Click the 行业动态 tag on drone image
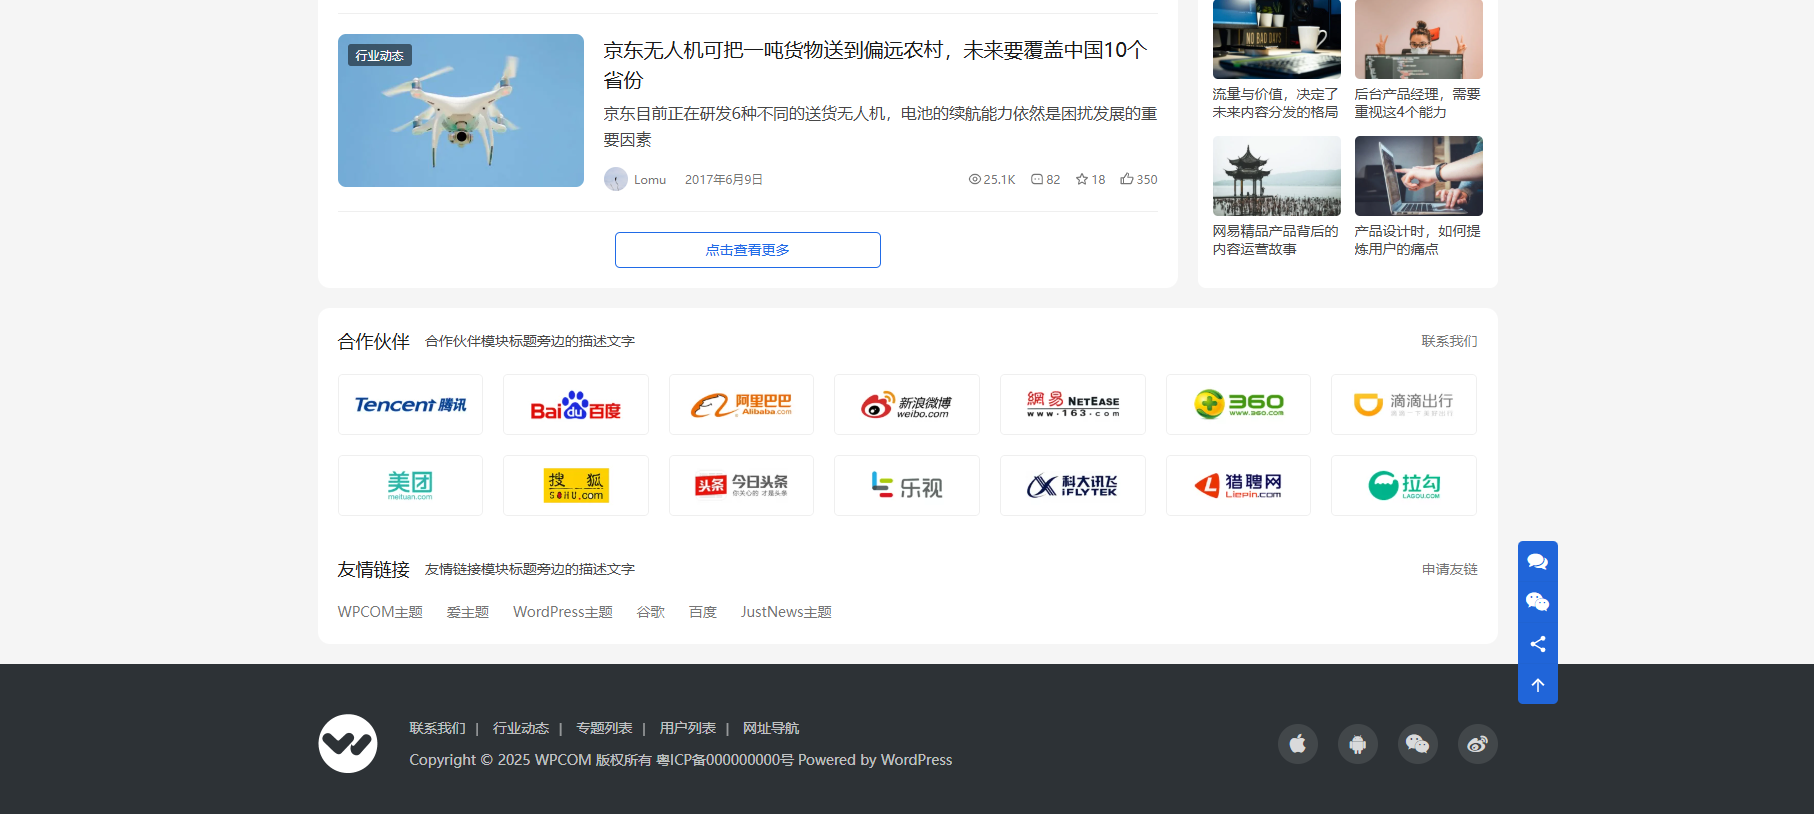The width and height of the screenshot is (1814, 814). point(380,55)
